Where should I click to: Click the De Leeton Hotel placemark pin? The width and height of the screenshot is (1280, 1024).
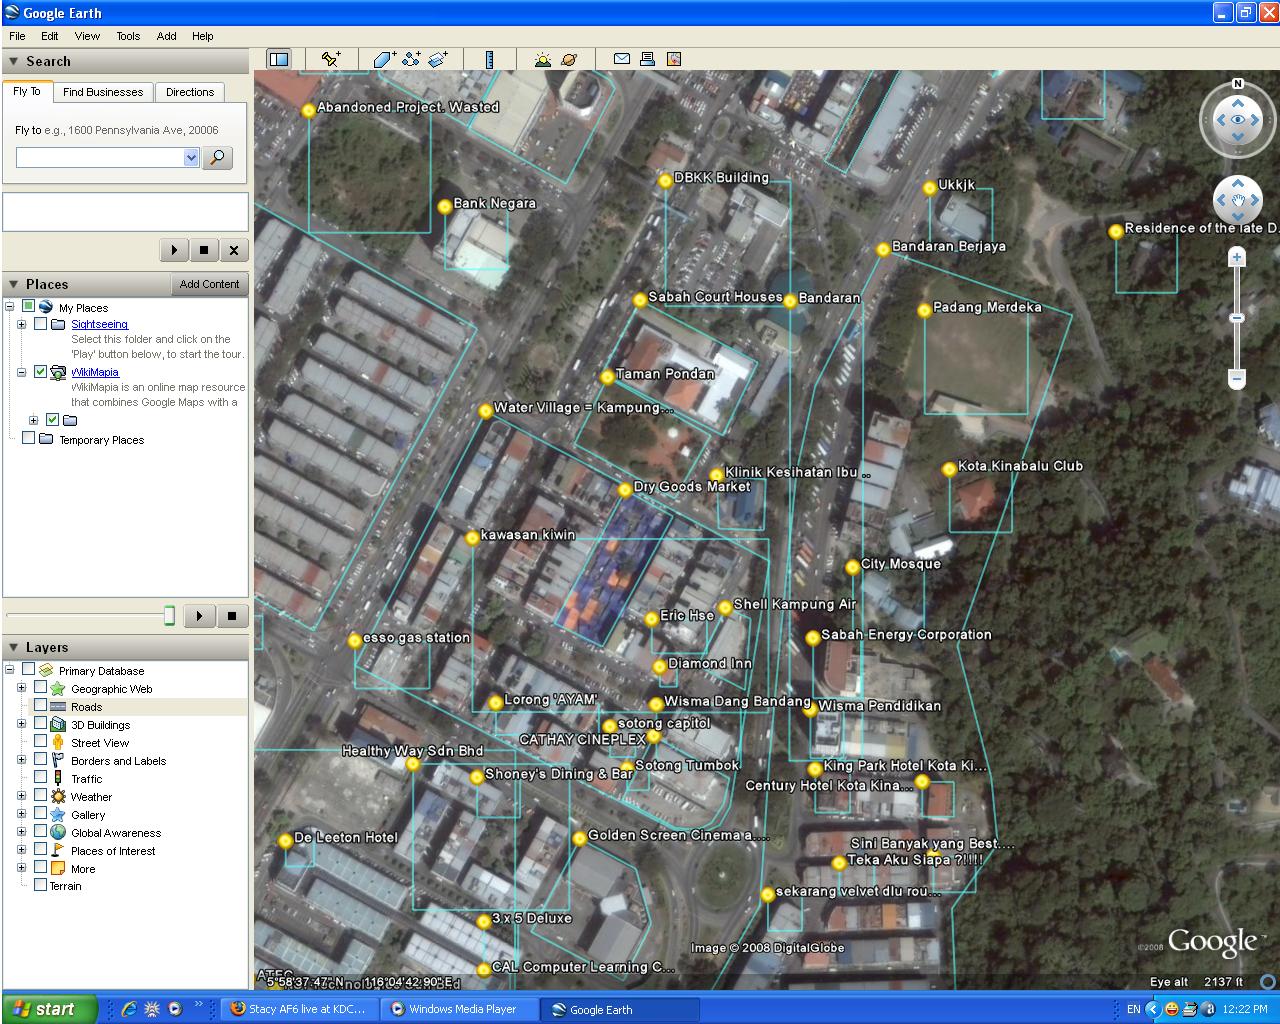(x=285, y=841)
